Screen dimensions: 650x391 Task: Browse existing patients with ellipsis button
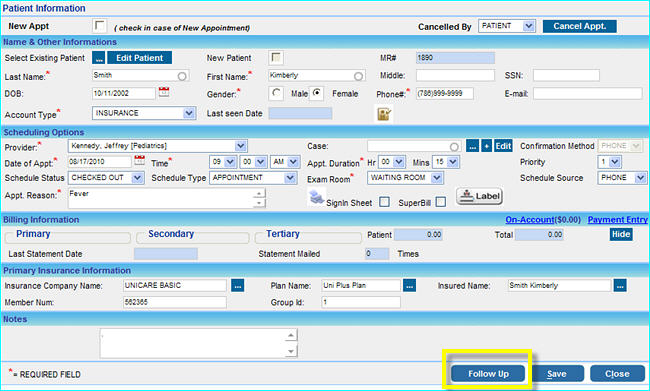tap(99, 58)
